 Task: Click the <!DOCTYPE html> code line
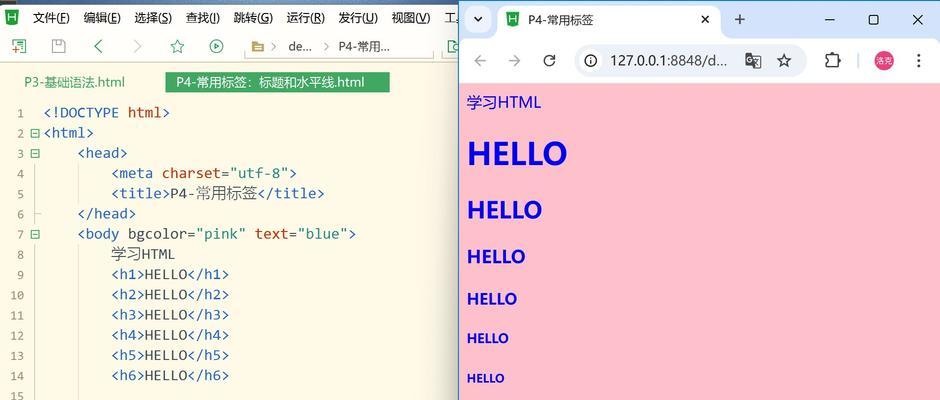coord(107,113)
